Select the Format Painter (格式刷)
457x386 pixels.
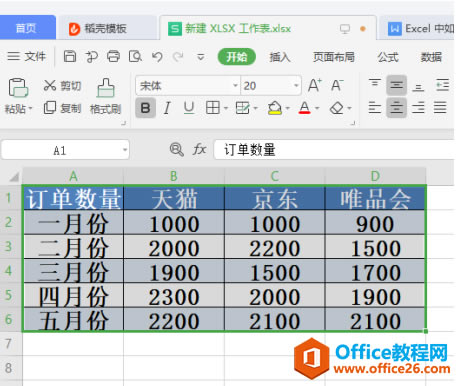point(105,96)
